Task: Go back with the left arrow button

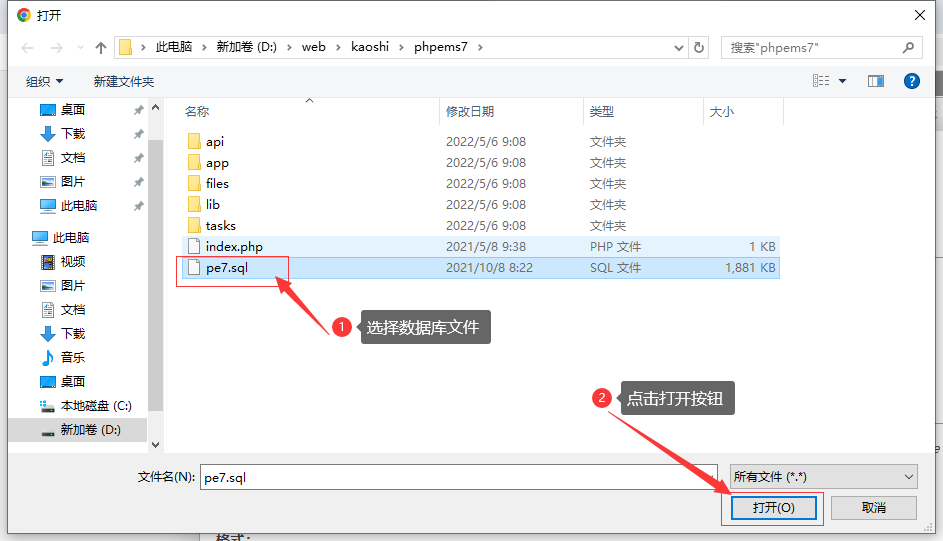Action: coord(27,47)
